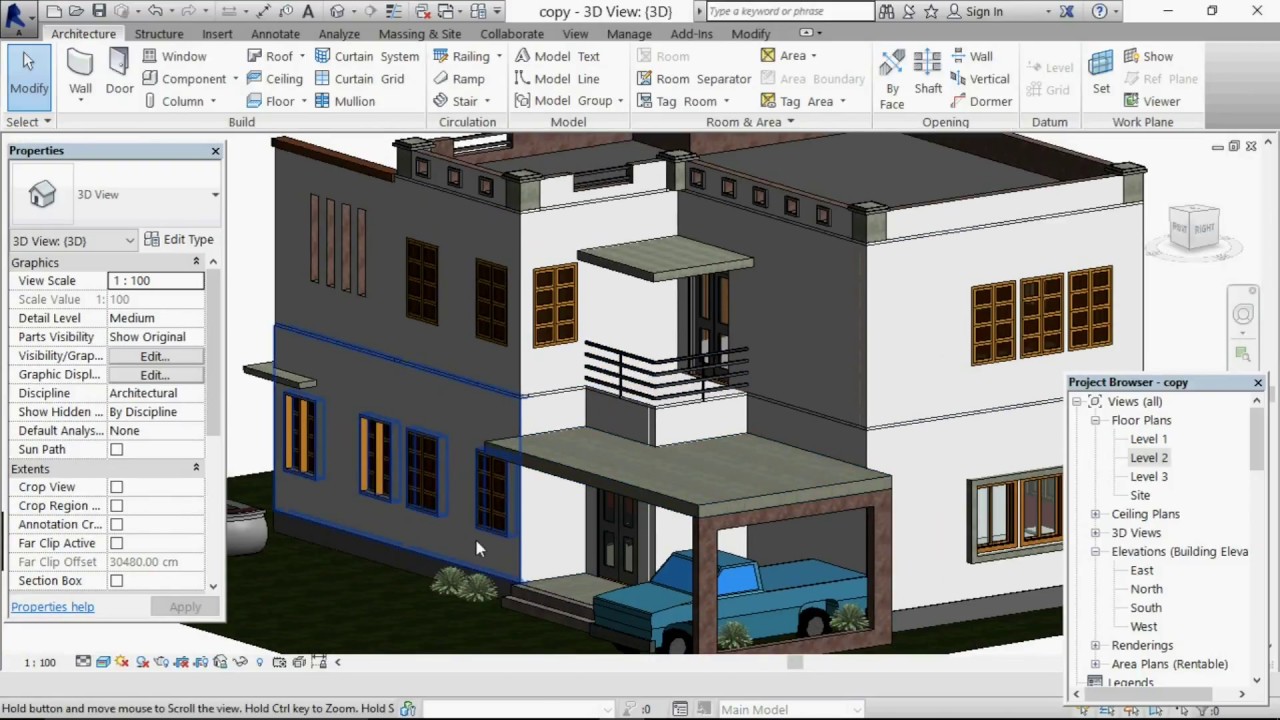Screen dimensions: 1280x720
Task: Click the Reveal Hidden Elements lightbulb icon
Action: tap(260, 662)
